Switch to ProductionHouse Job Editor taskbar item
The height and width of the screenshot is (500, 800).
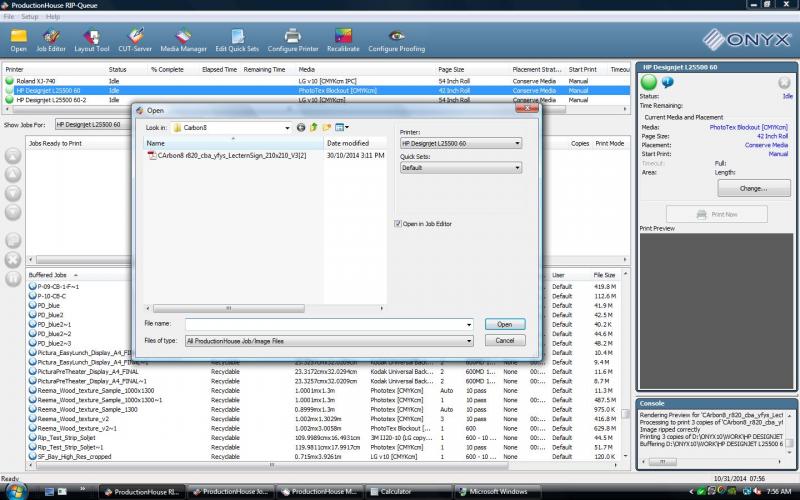click(x=231, y=491)
